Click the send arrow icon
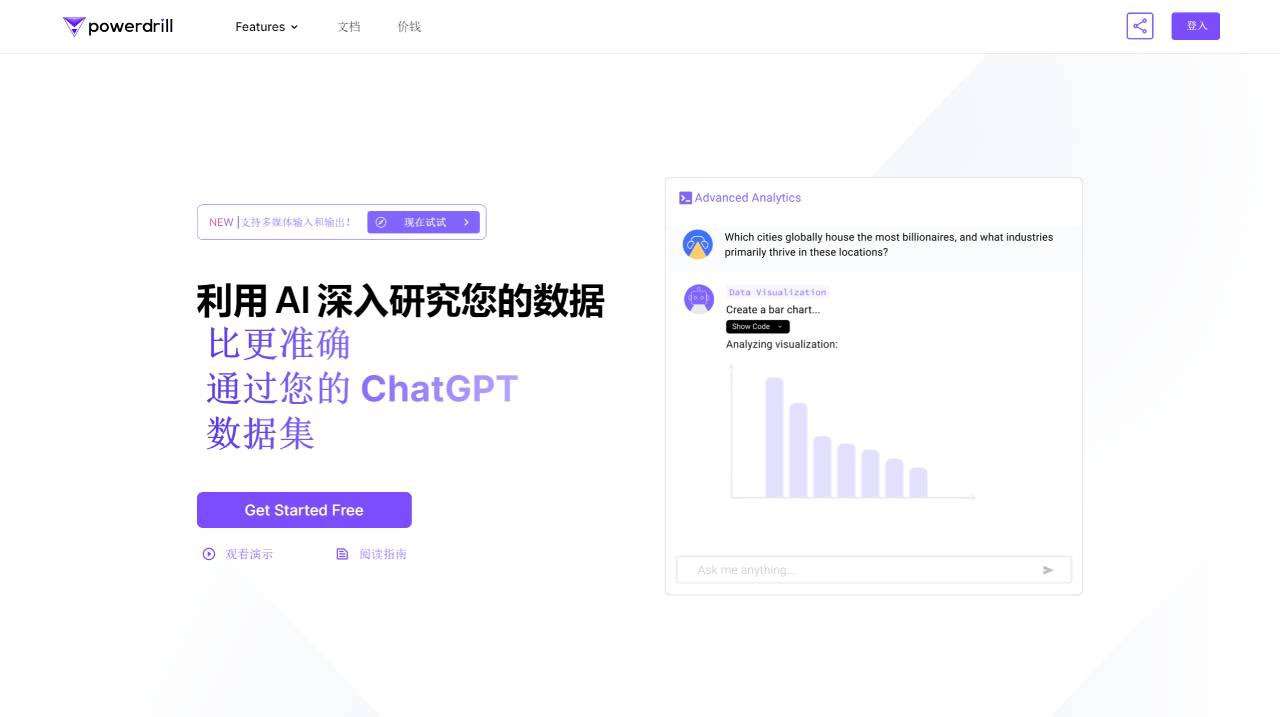Screen dimensions: 1280x717 point(1048,570)
